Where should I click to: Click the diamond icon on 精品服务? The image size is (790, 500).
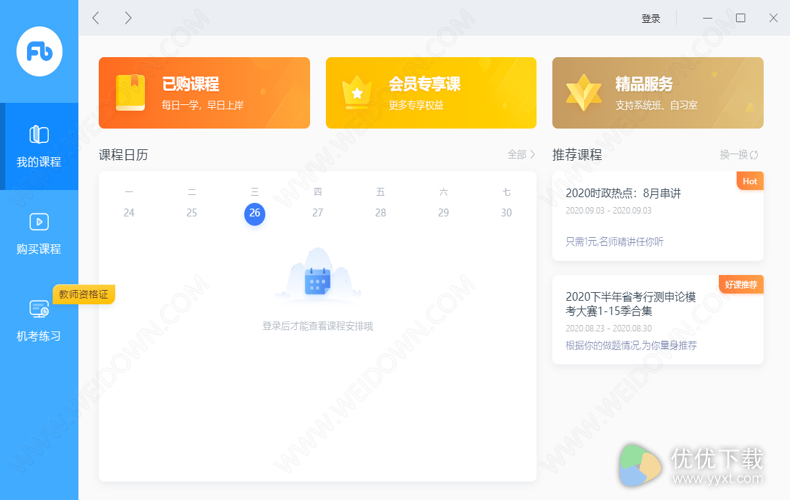coord(583,93)
